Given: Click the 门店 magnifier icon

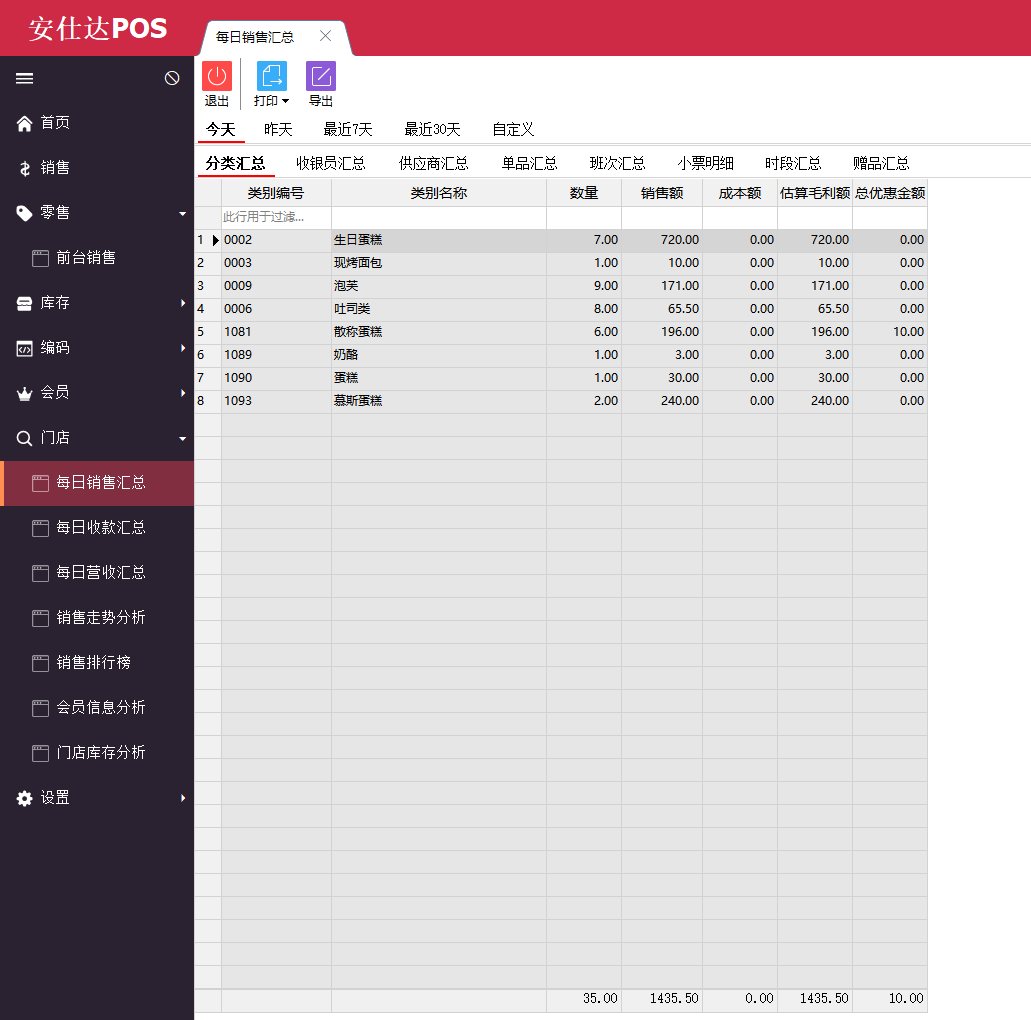Looking at the screenshot, I should pyautogui.click(x=24, y=438).
